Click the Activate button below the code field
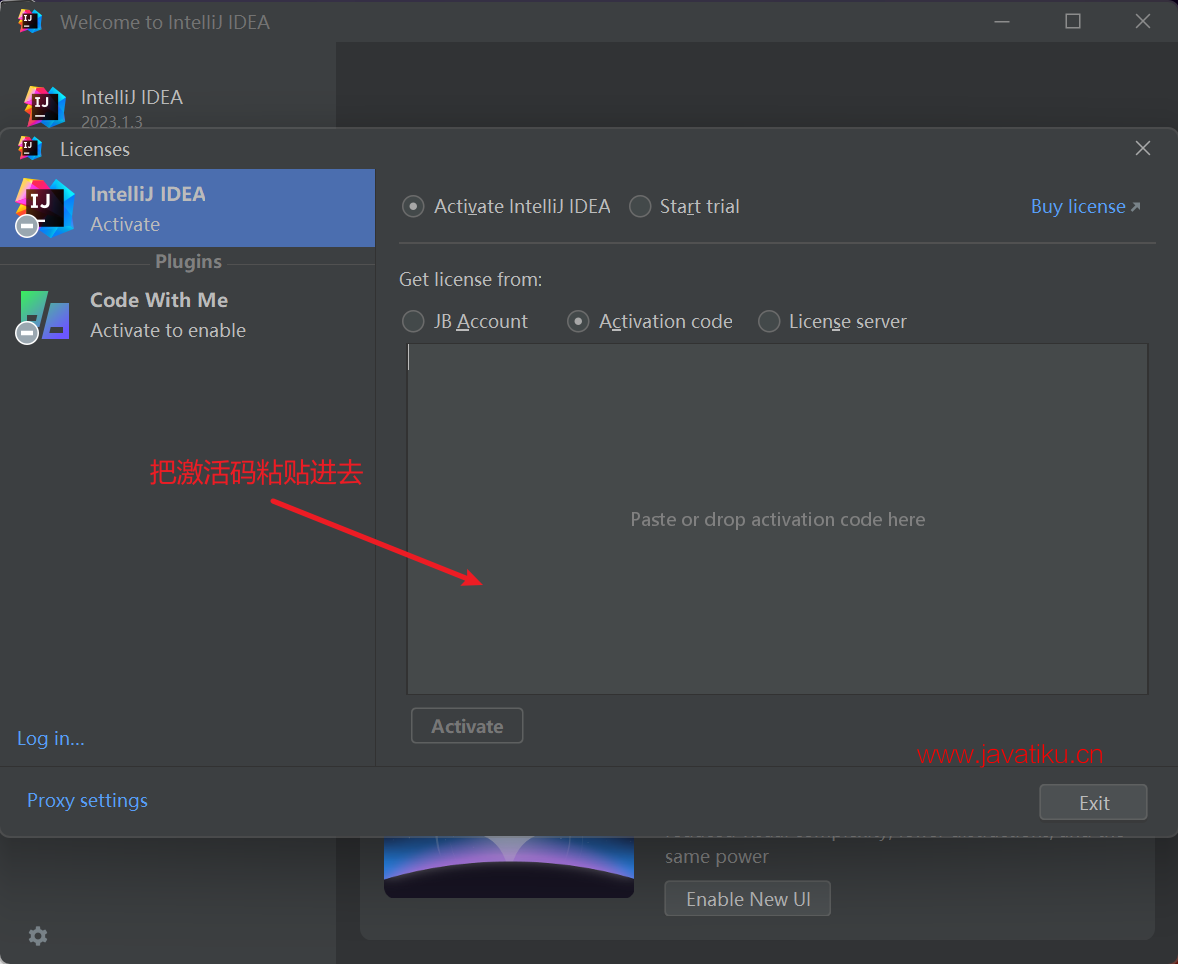The image size is (1178, 964). pos(467,726)
